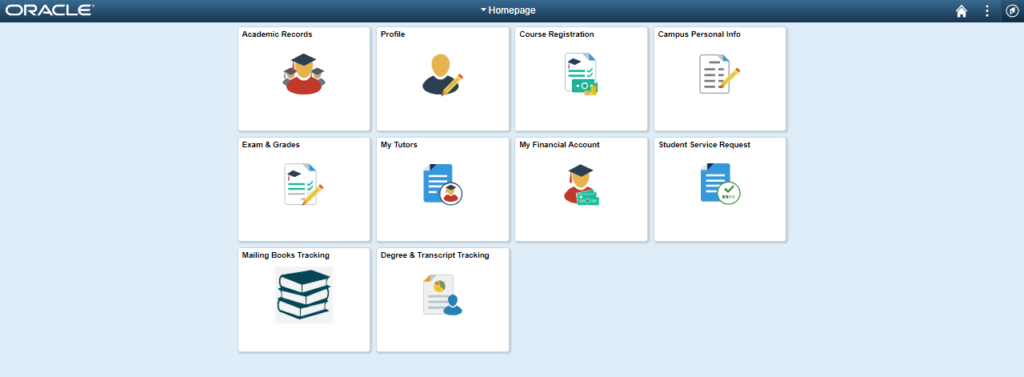This screenshot has height=377, width=1024.
Task: Click the Profile tile title
Action: coord(392,34)
